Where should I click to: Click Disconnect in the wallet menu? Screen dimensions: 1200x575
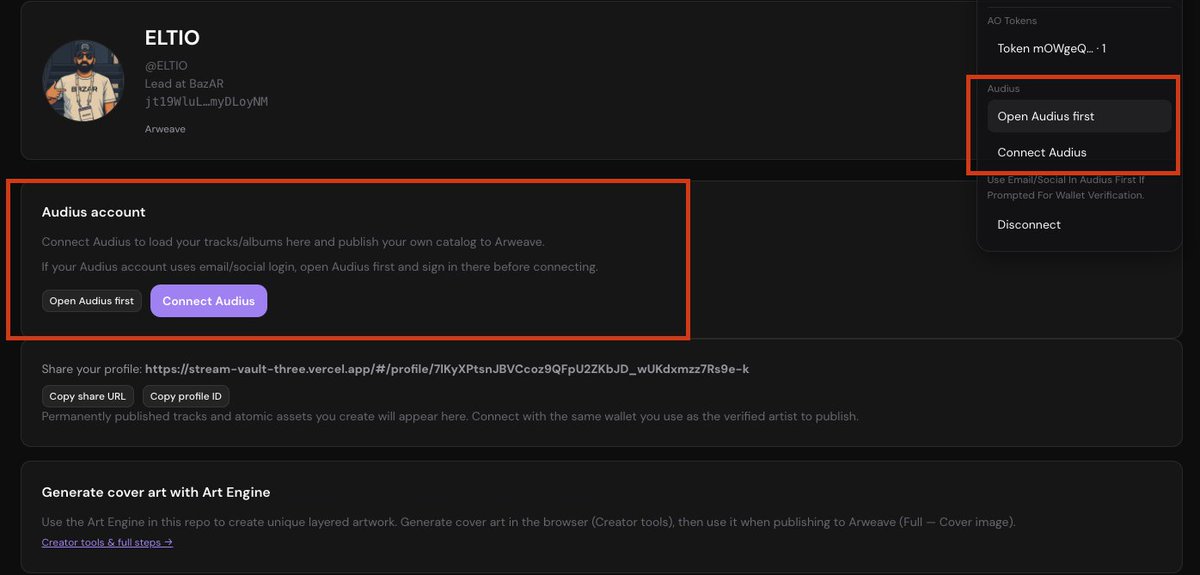coord(1078,225)
